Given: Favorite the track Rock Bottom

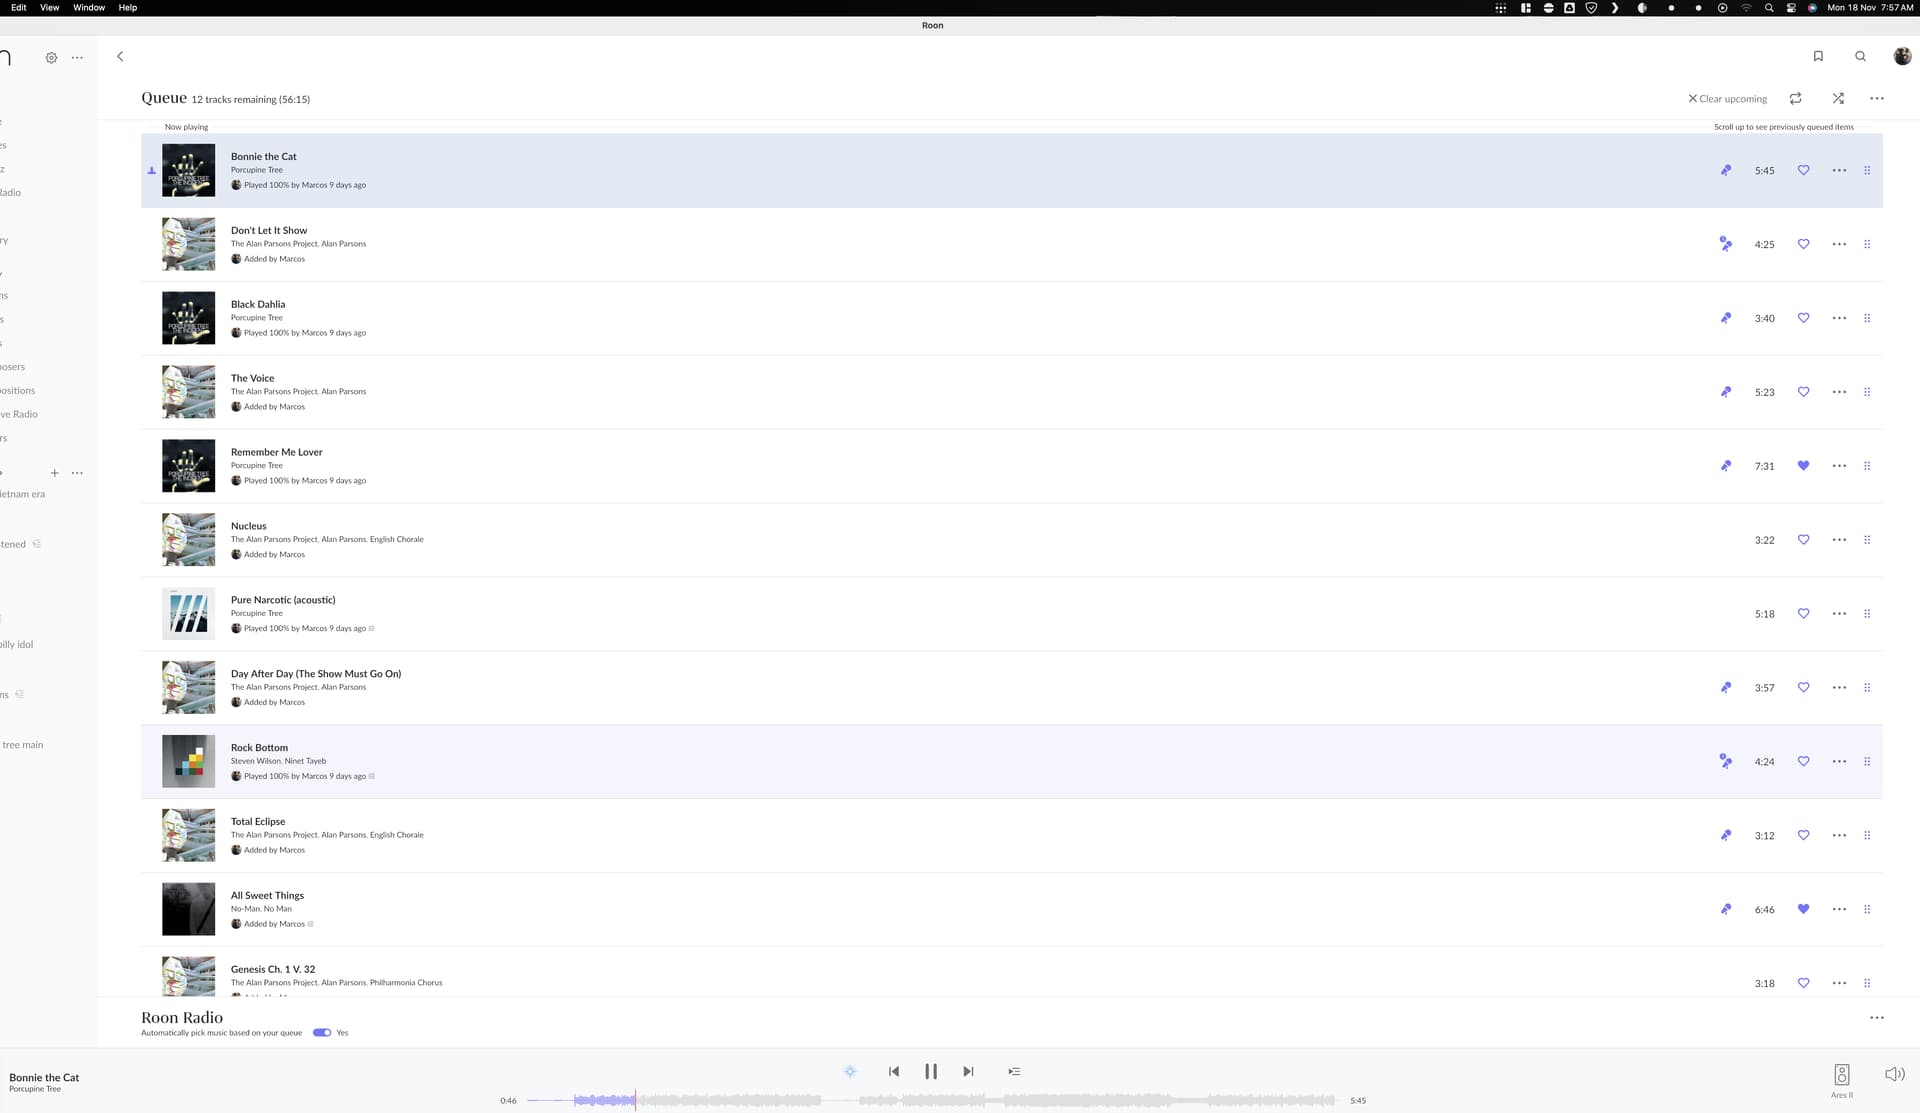Looking at the screenshot, I should tap(1803, 761).
